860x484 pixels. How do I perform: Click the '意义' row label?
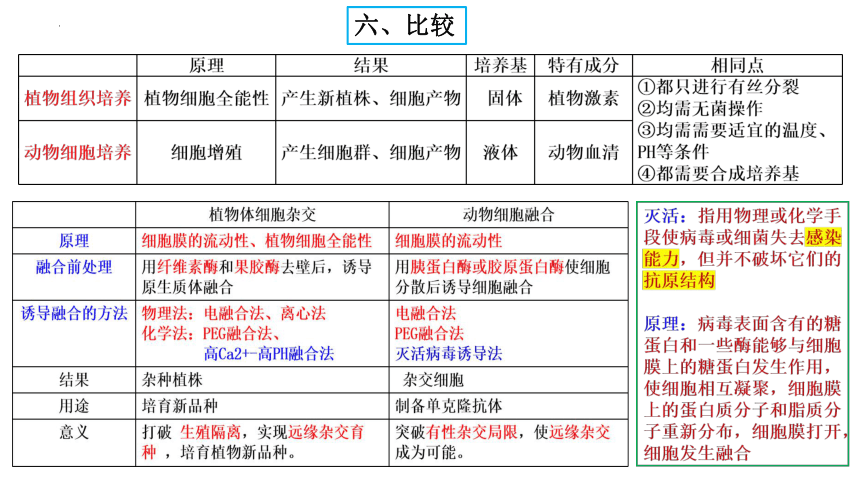pos(74,432)
